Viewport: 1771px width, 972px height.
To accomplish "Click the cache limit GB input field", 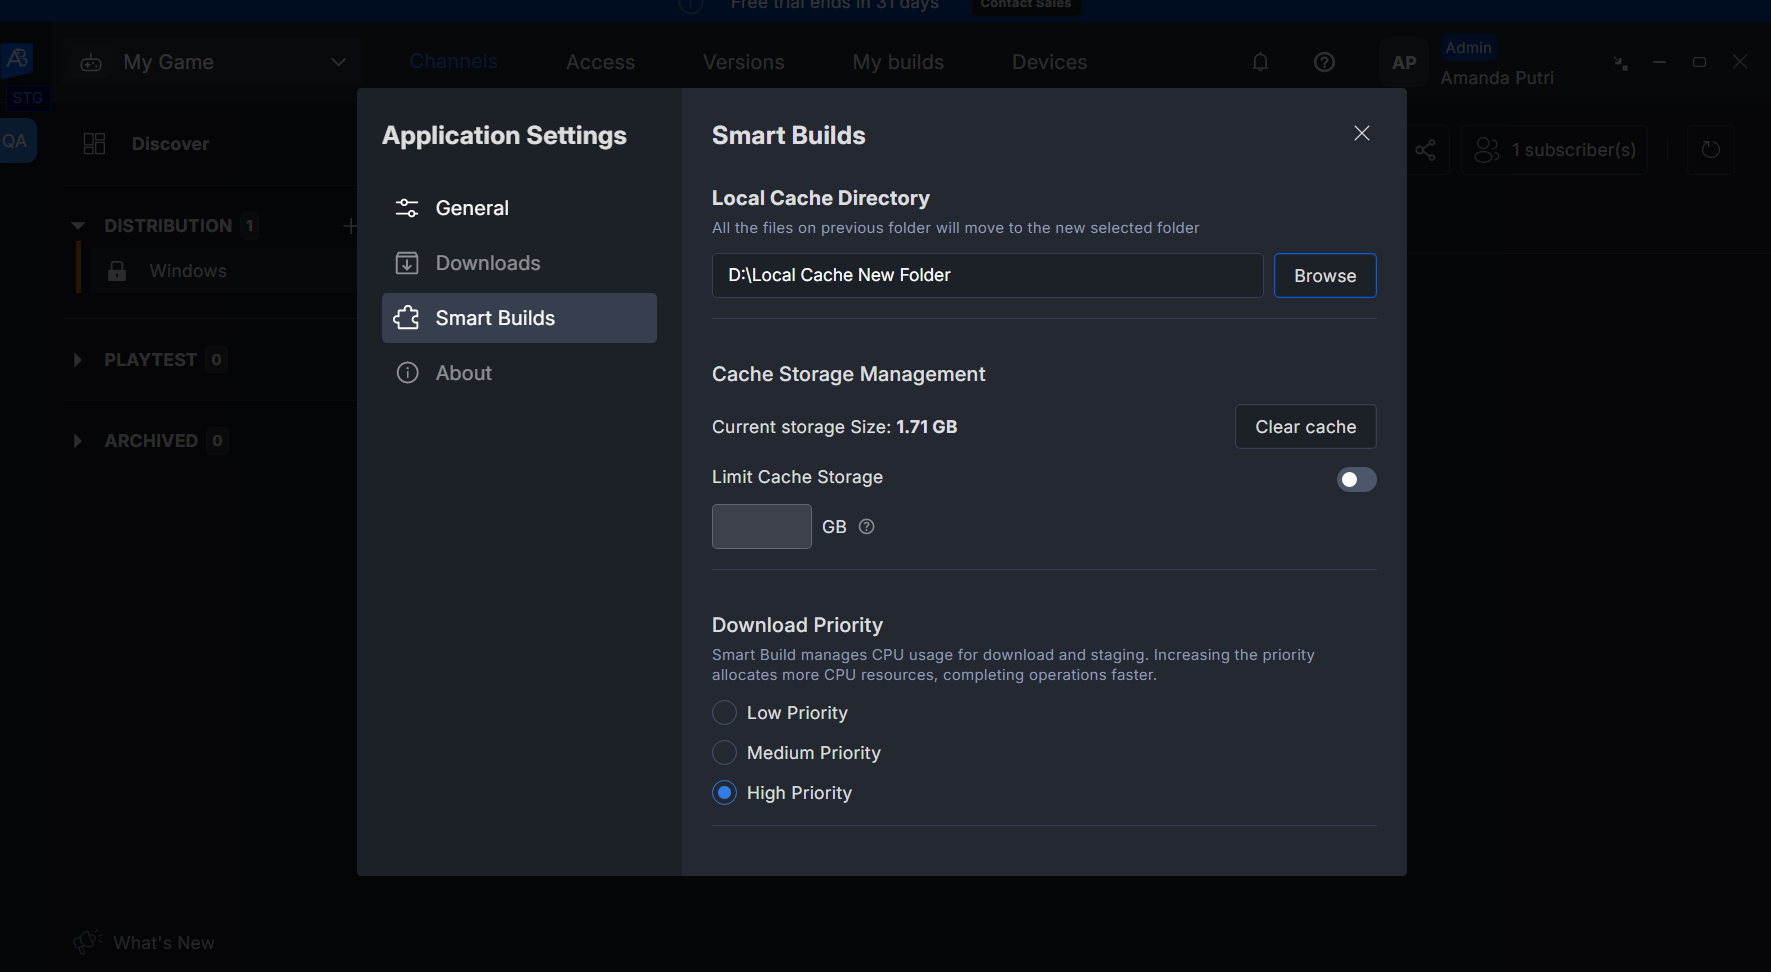I will point(762,527).
